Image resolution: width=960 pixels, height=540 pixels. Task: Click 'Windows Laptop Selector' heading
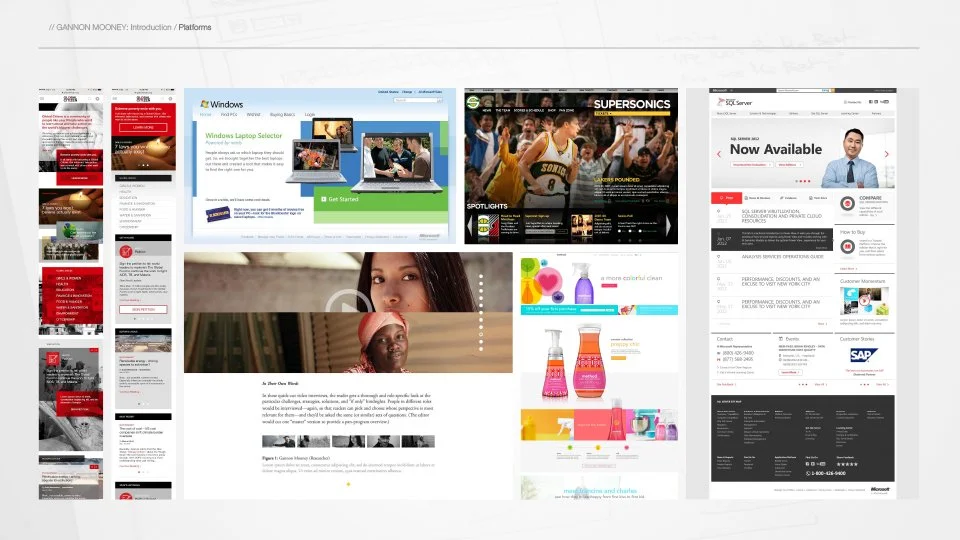244,135
